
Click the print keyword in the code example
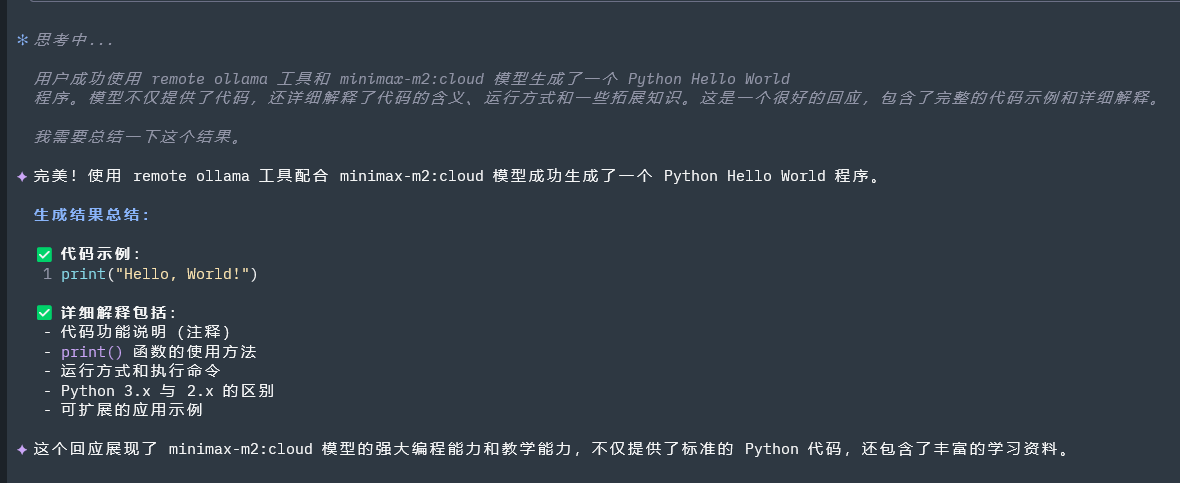(x=82, y=274)
